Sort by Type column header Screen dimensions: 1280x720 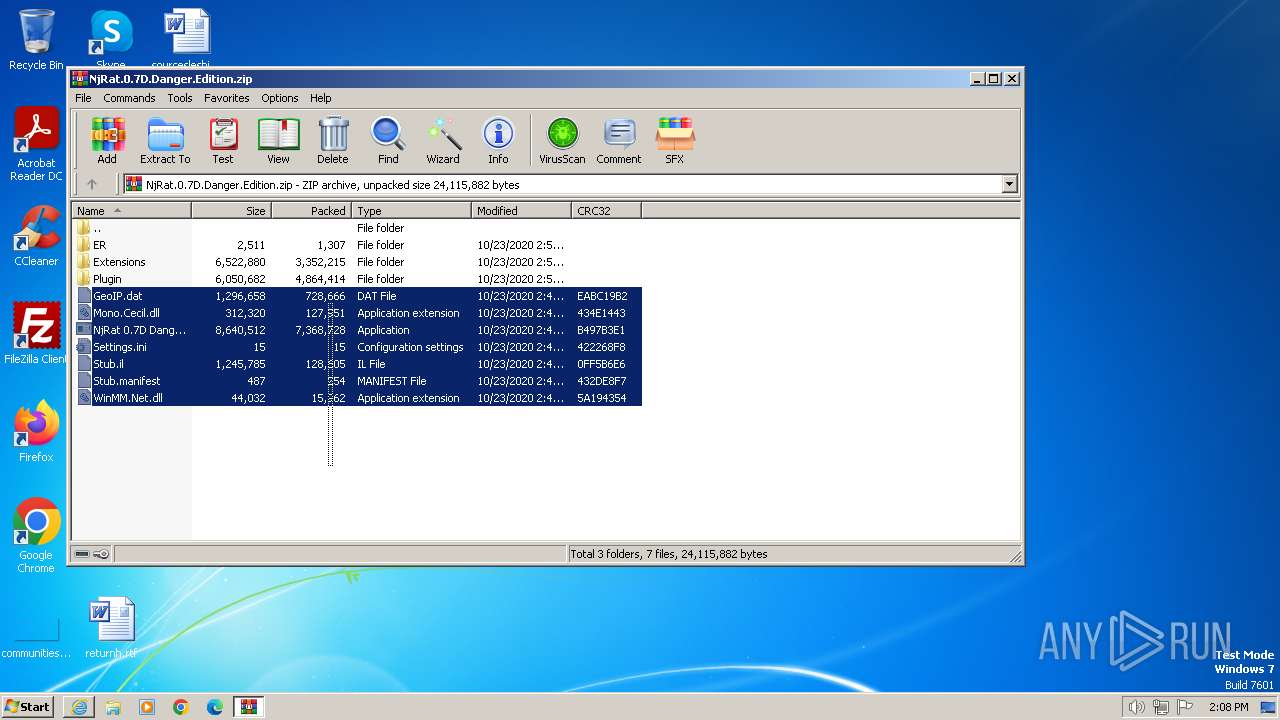coord(411,211)
